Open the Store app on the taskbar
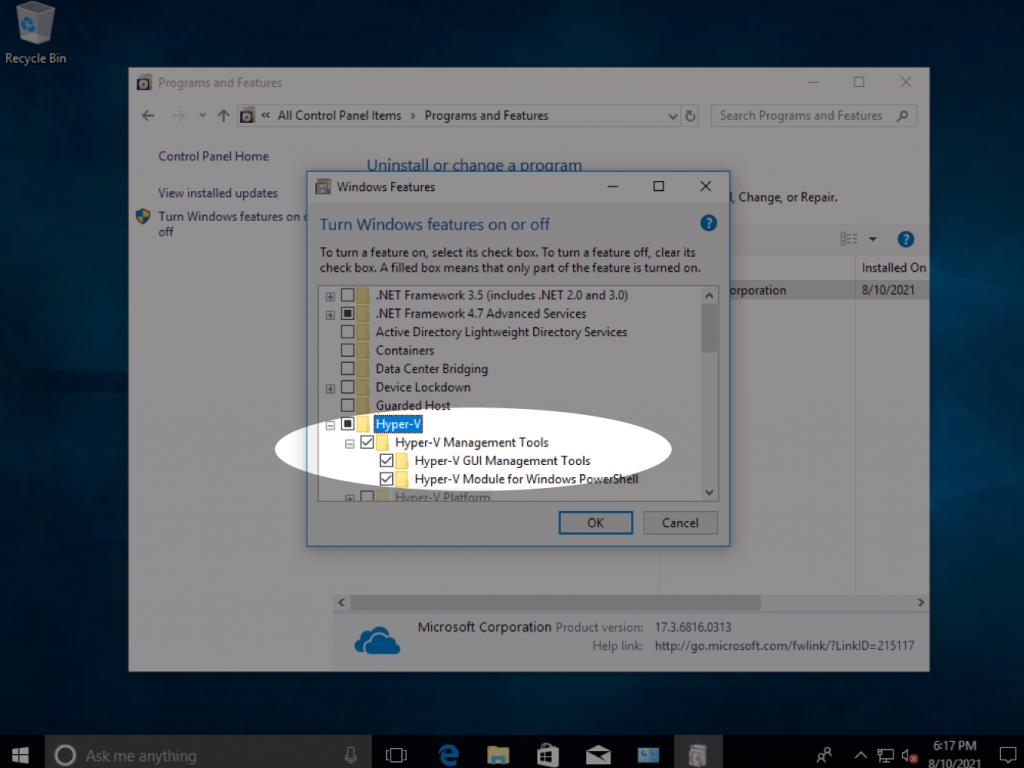The height and width of the screenshot is (768, 1024). pos(547,755)
